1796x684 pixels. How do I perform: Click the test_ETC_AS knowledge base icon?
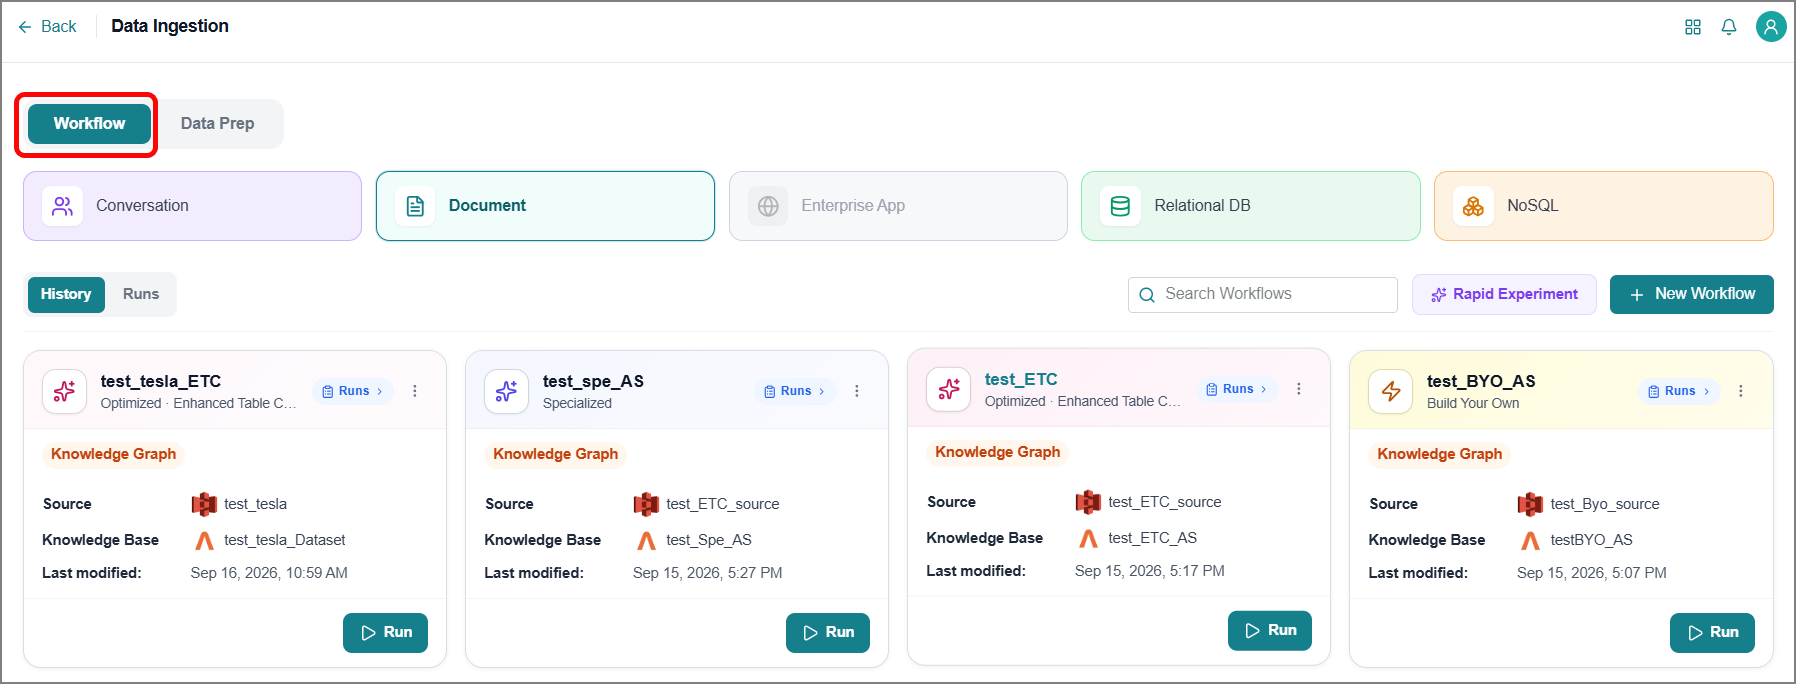pos(1088,539)
